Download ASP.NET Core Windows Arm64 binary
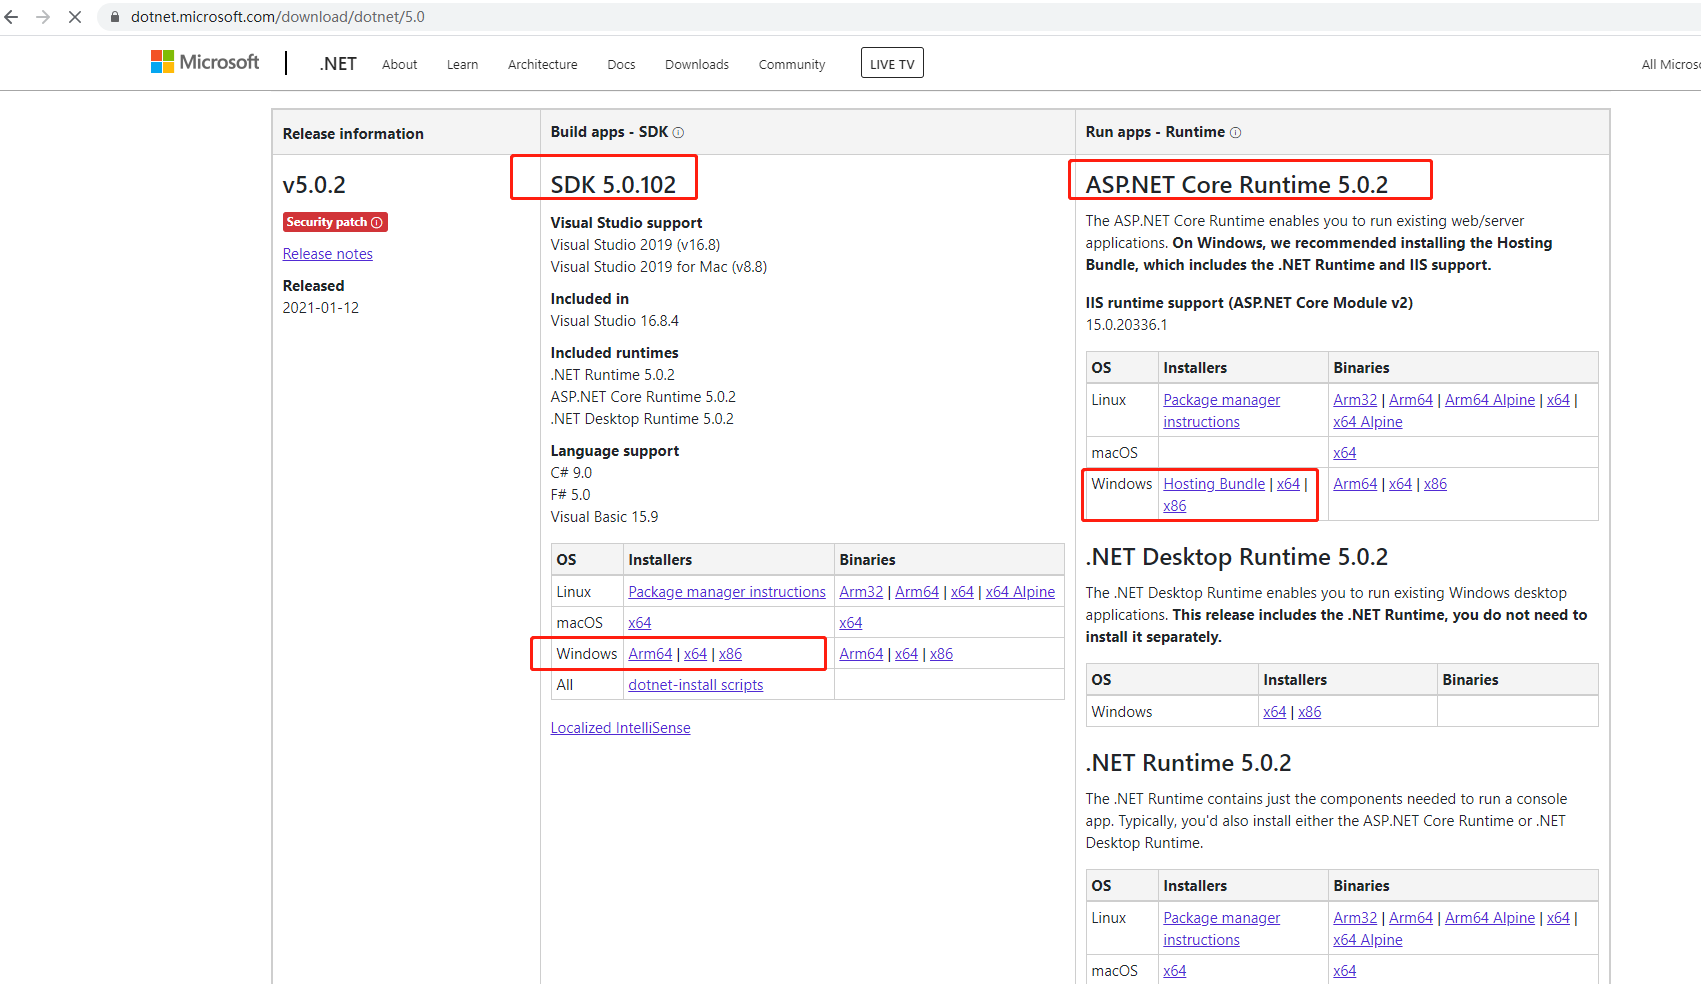The width and height of the screenshot is (1701, 984). 1355,484
